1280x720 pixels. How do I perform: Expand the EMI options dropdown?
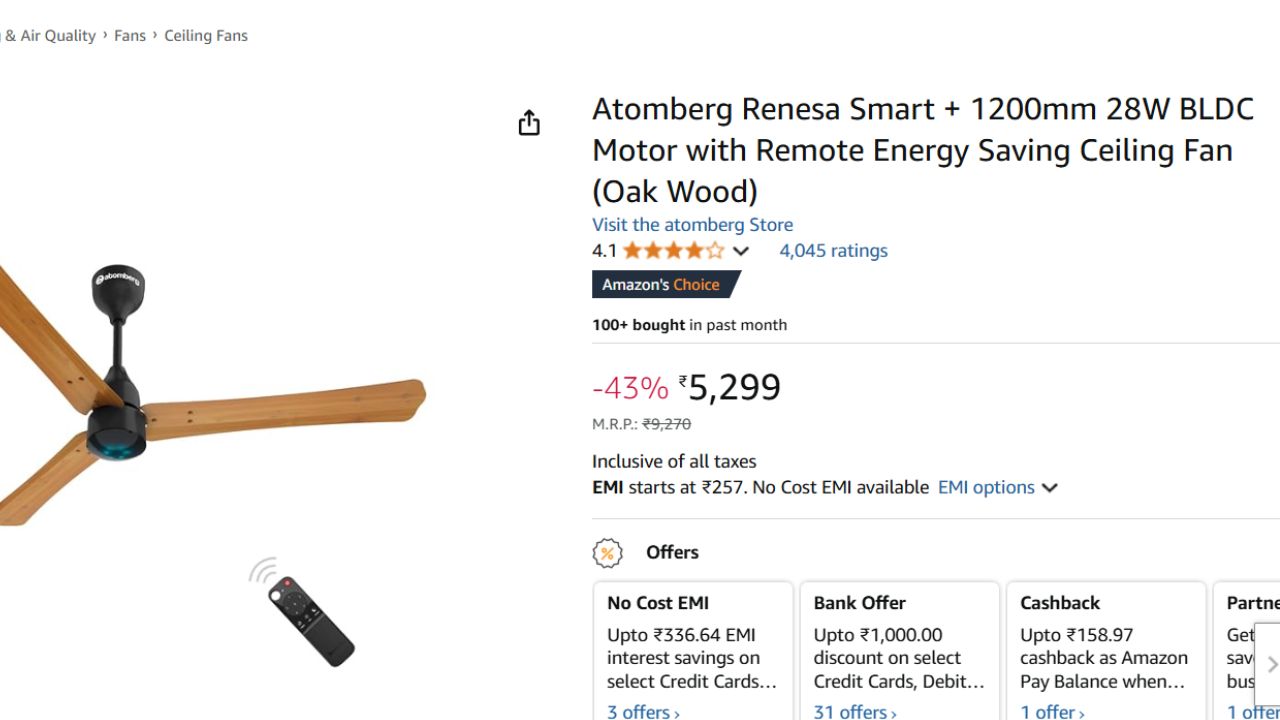pyautogui.click(x=997, y=488)
